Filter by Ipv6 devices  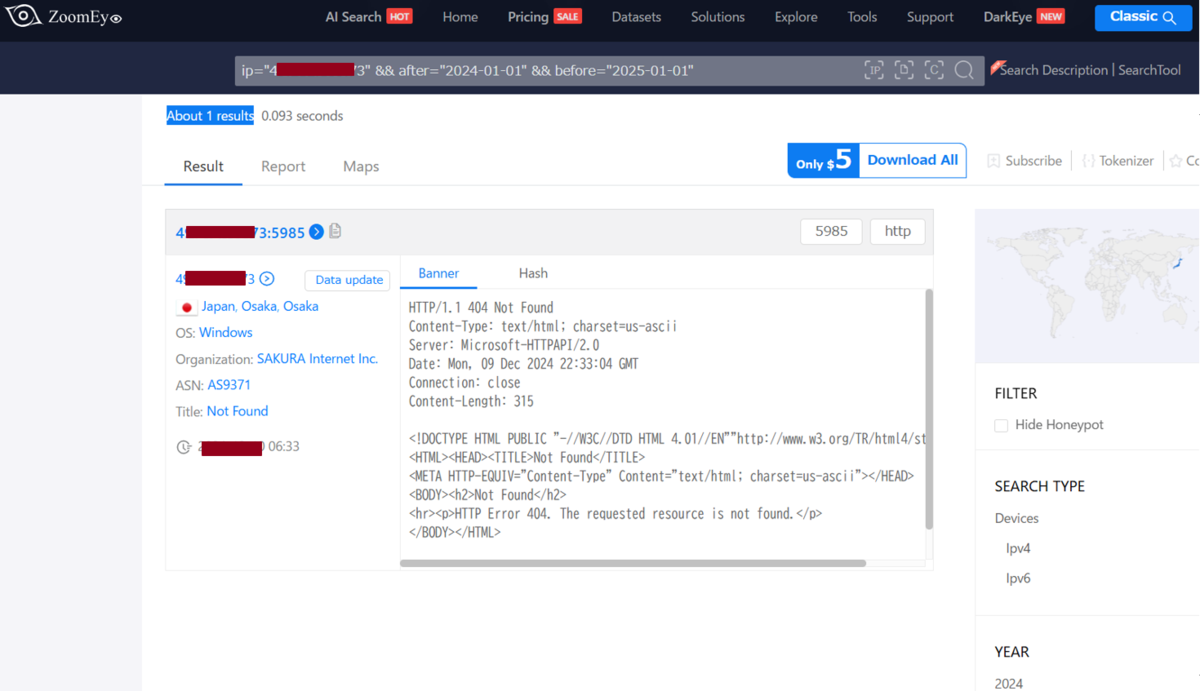[1018, 579]
